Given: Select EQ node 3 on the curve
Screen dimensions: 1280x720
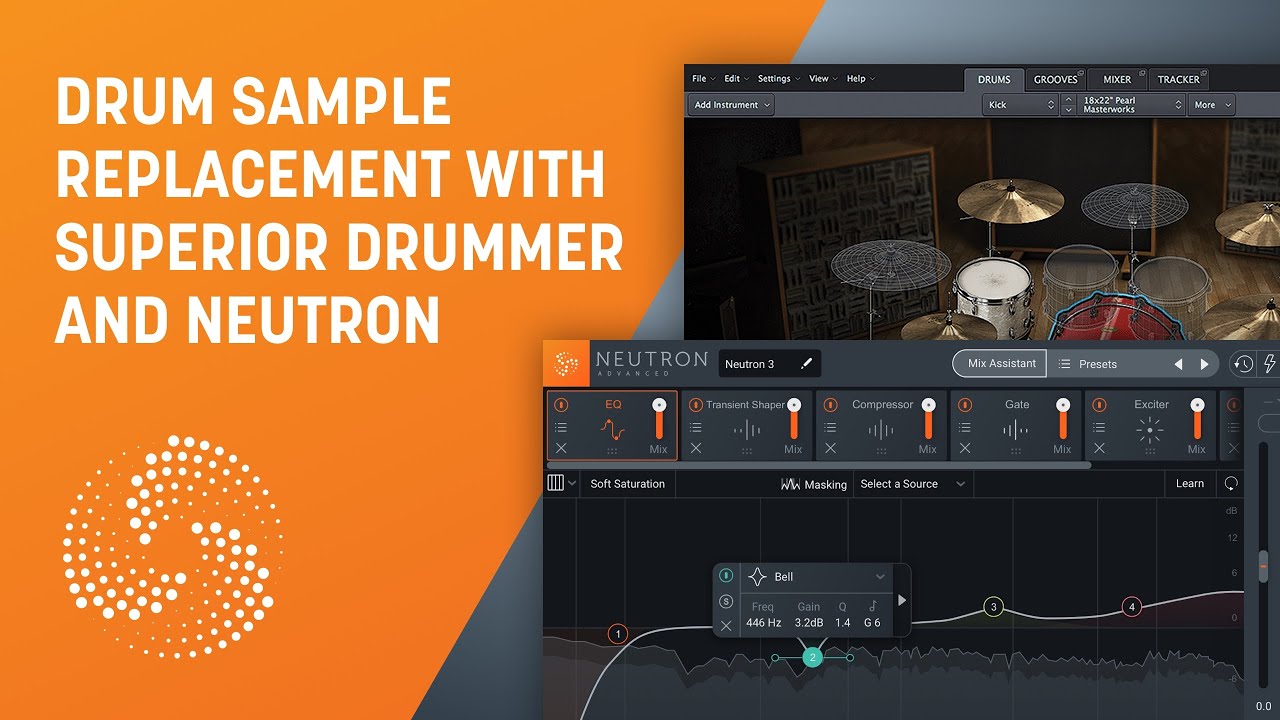Looking at the screenshot, I should pyautogui.click(x=993, y=606).
